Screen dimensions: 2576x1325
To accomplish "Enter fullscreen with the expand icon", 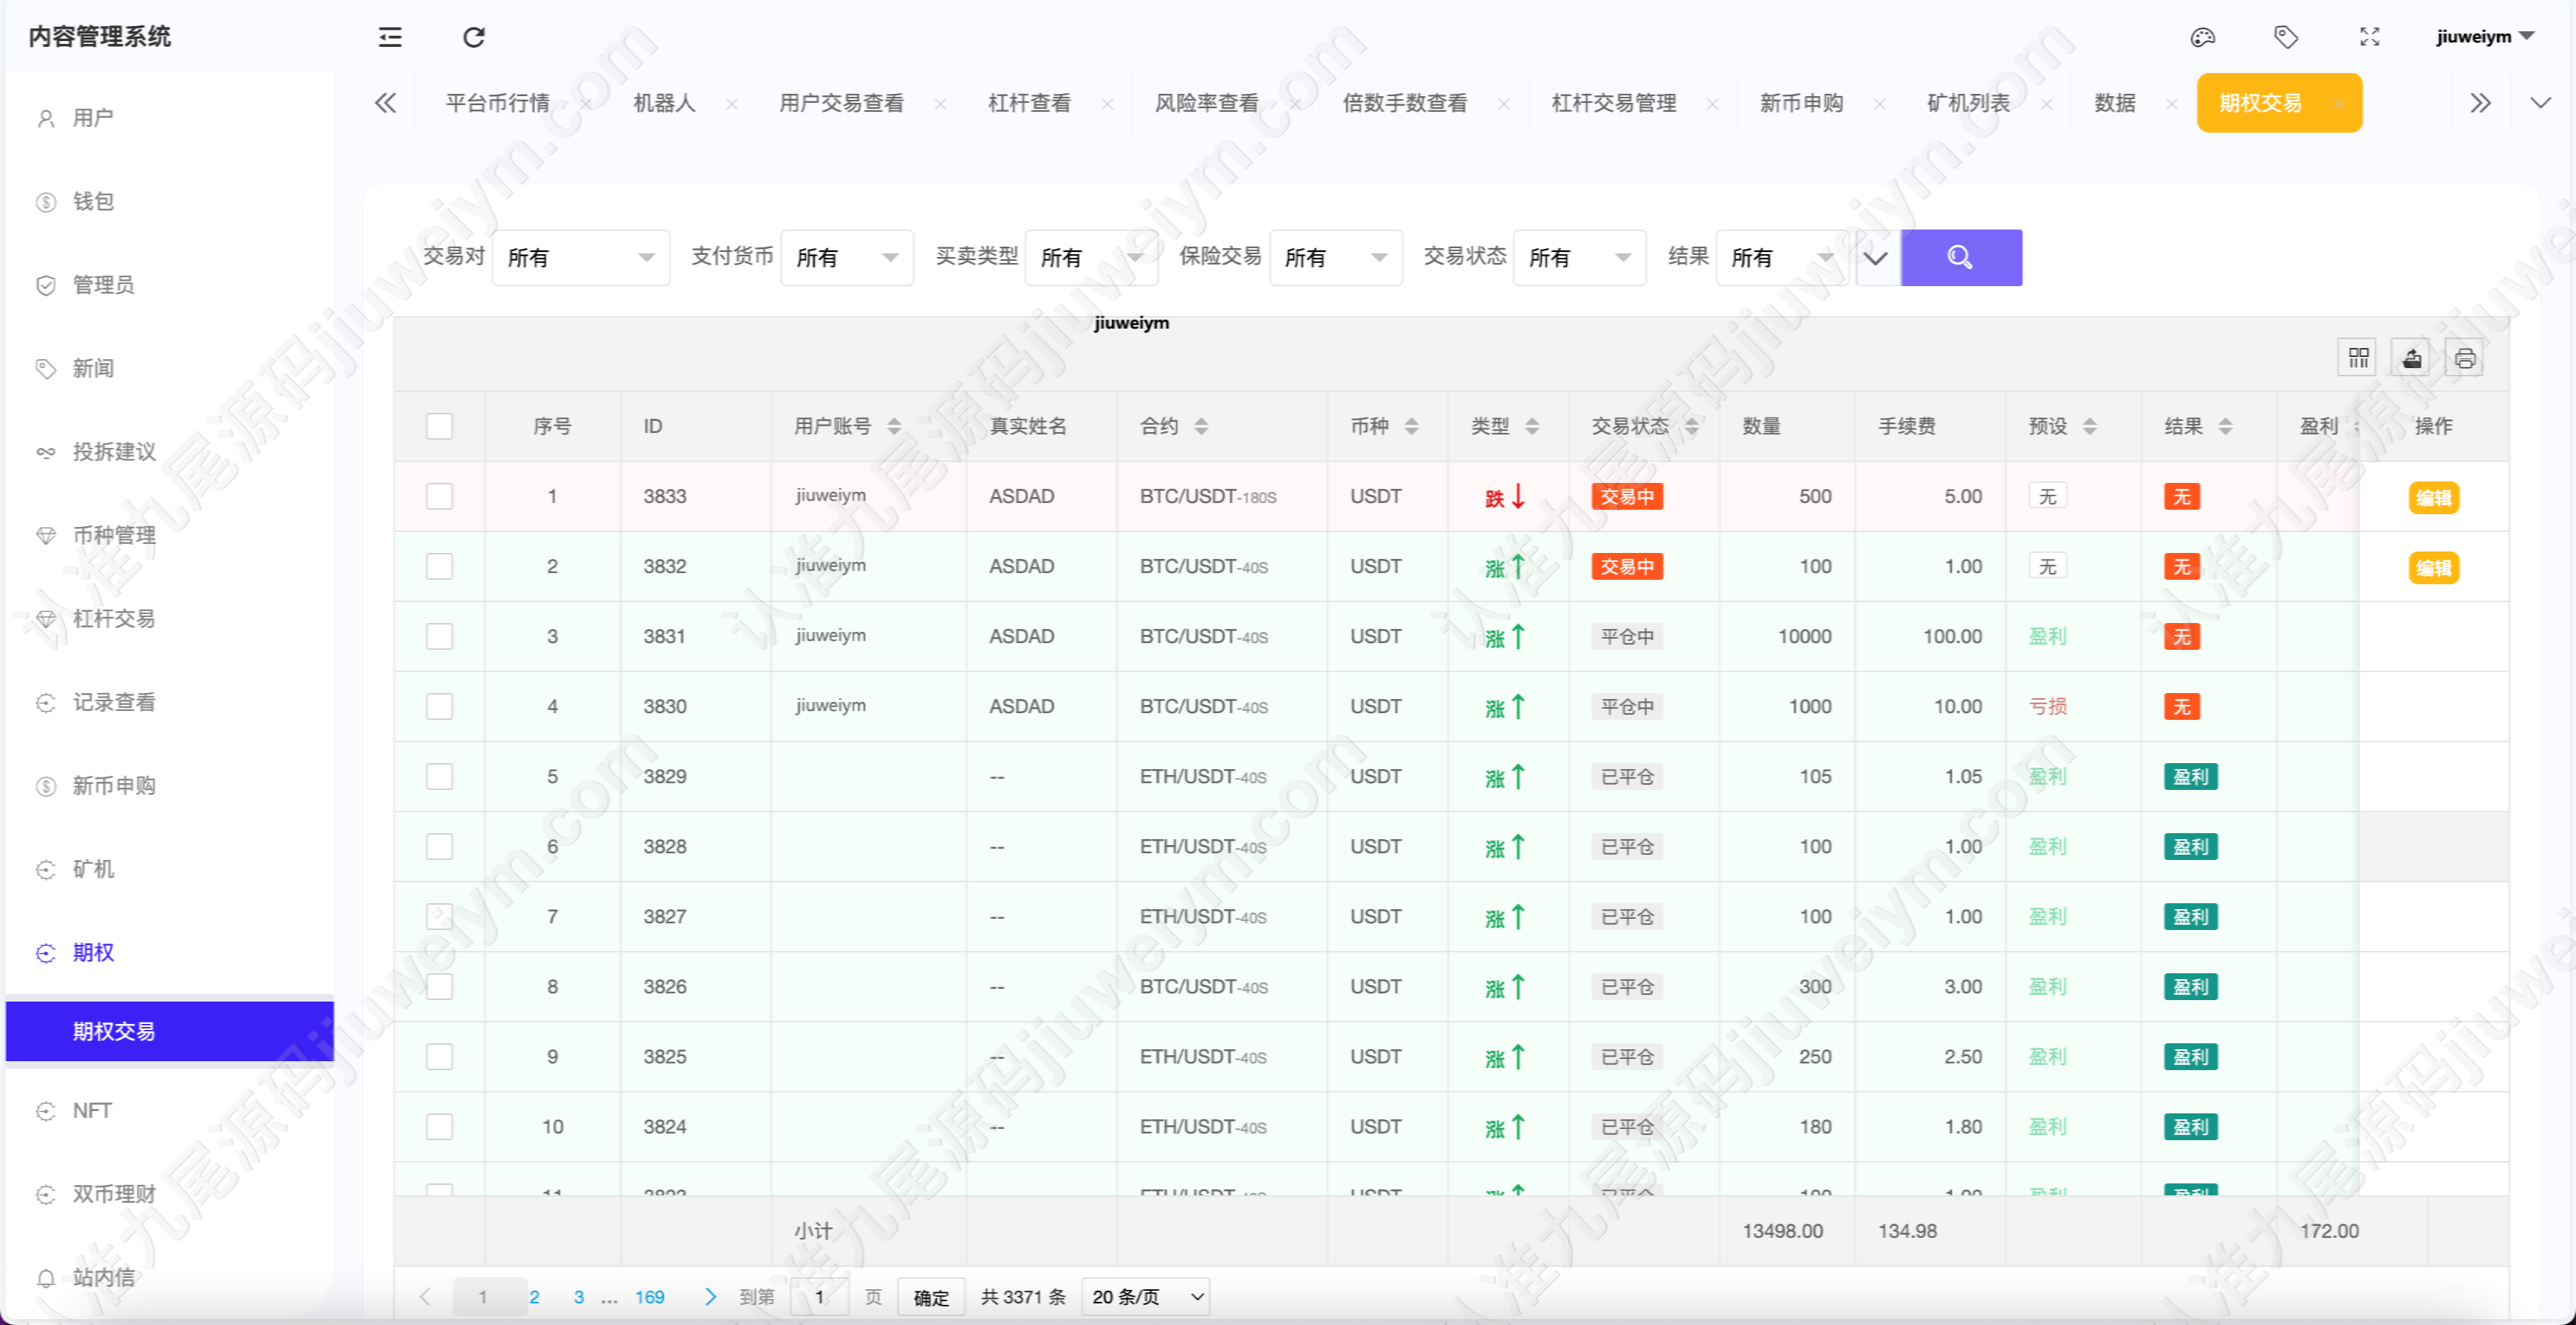I will (x=2370, y=37).
